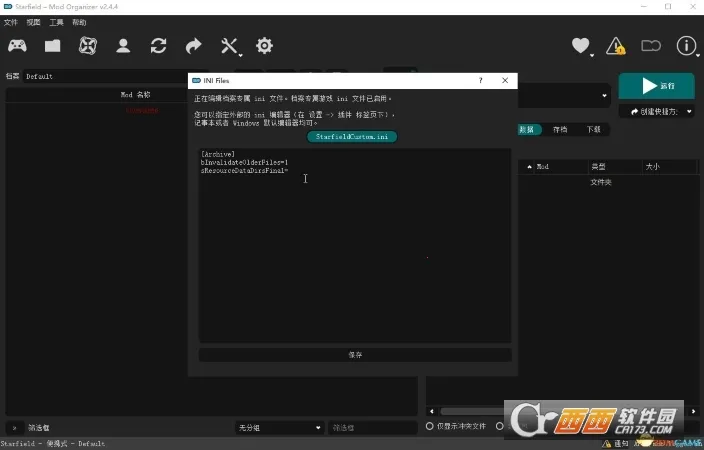Open the 无分组 grouping dropdown
704x450 pixels.
[279, 428]
